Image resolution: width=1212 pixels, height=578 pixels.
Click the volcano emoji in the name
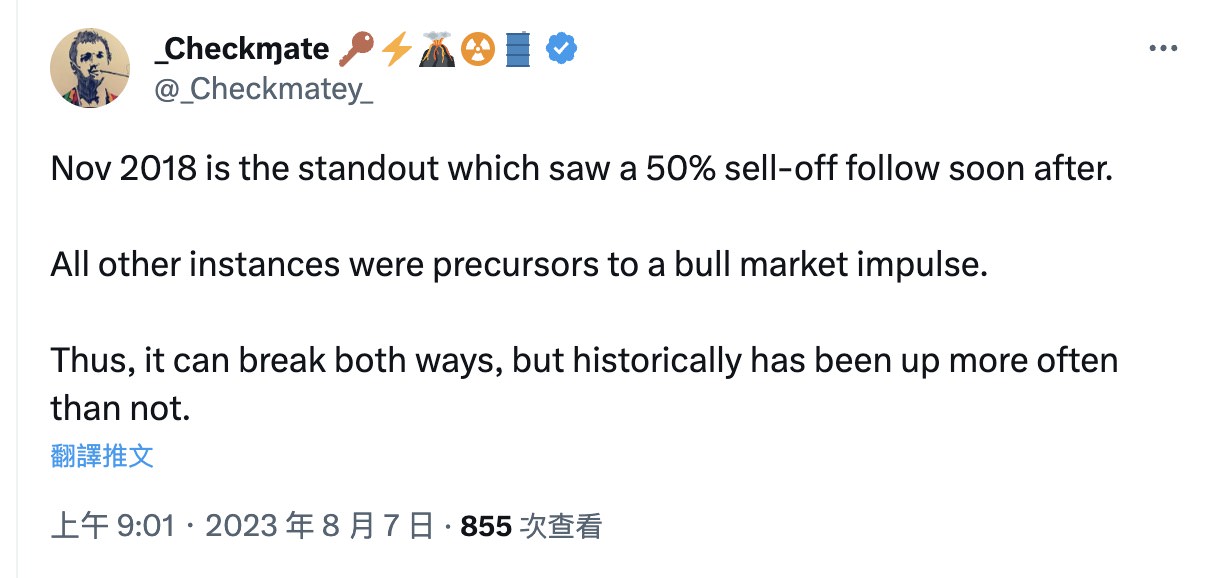(x=438, y=48)
